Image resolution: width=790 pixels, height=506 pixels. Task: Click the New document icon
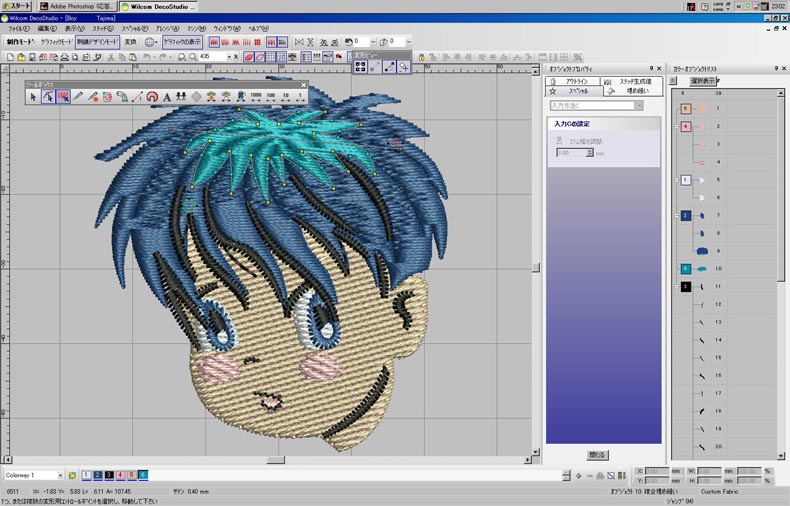[x=10, y=57]
